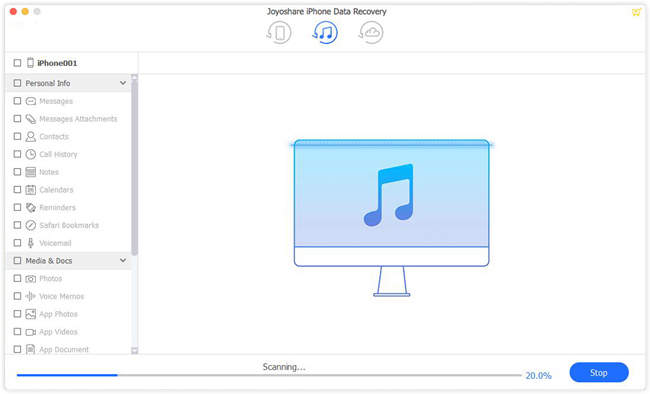Open the shopping cart purchase icon
Image resolution: width=650 pixels, height=394 pixels.
coord(636,12)
